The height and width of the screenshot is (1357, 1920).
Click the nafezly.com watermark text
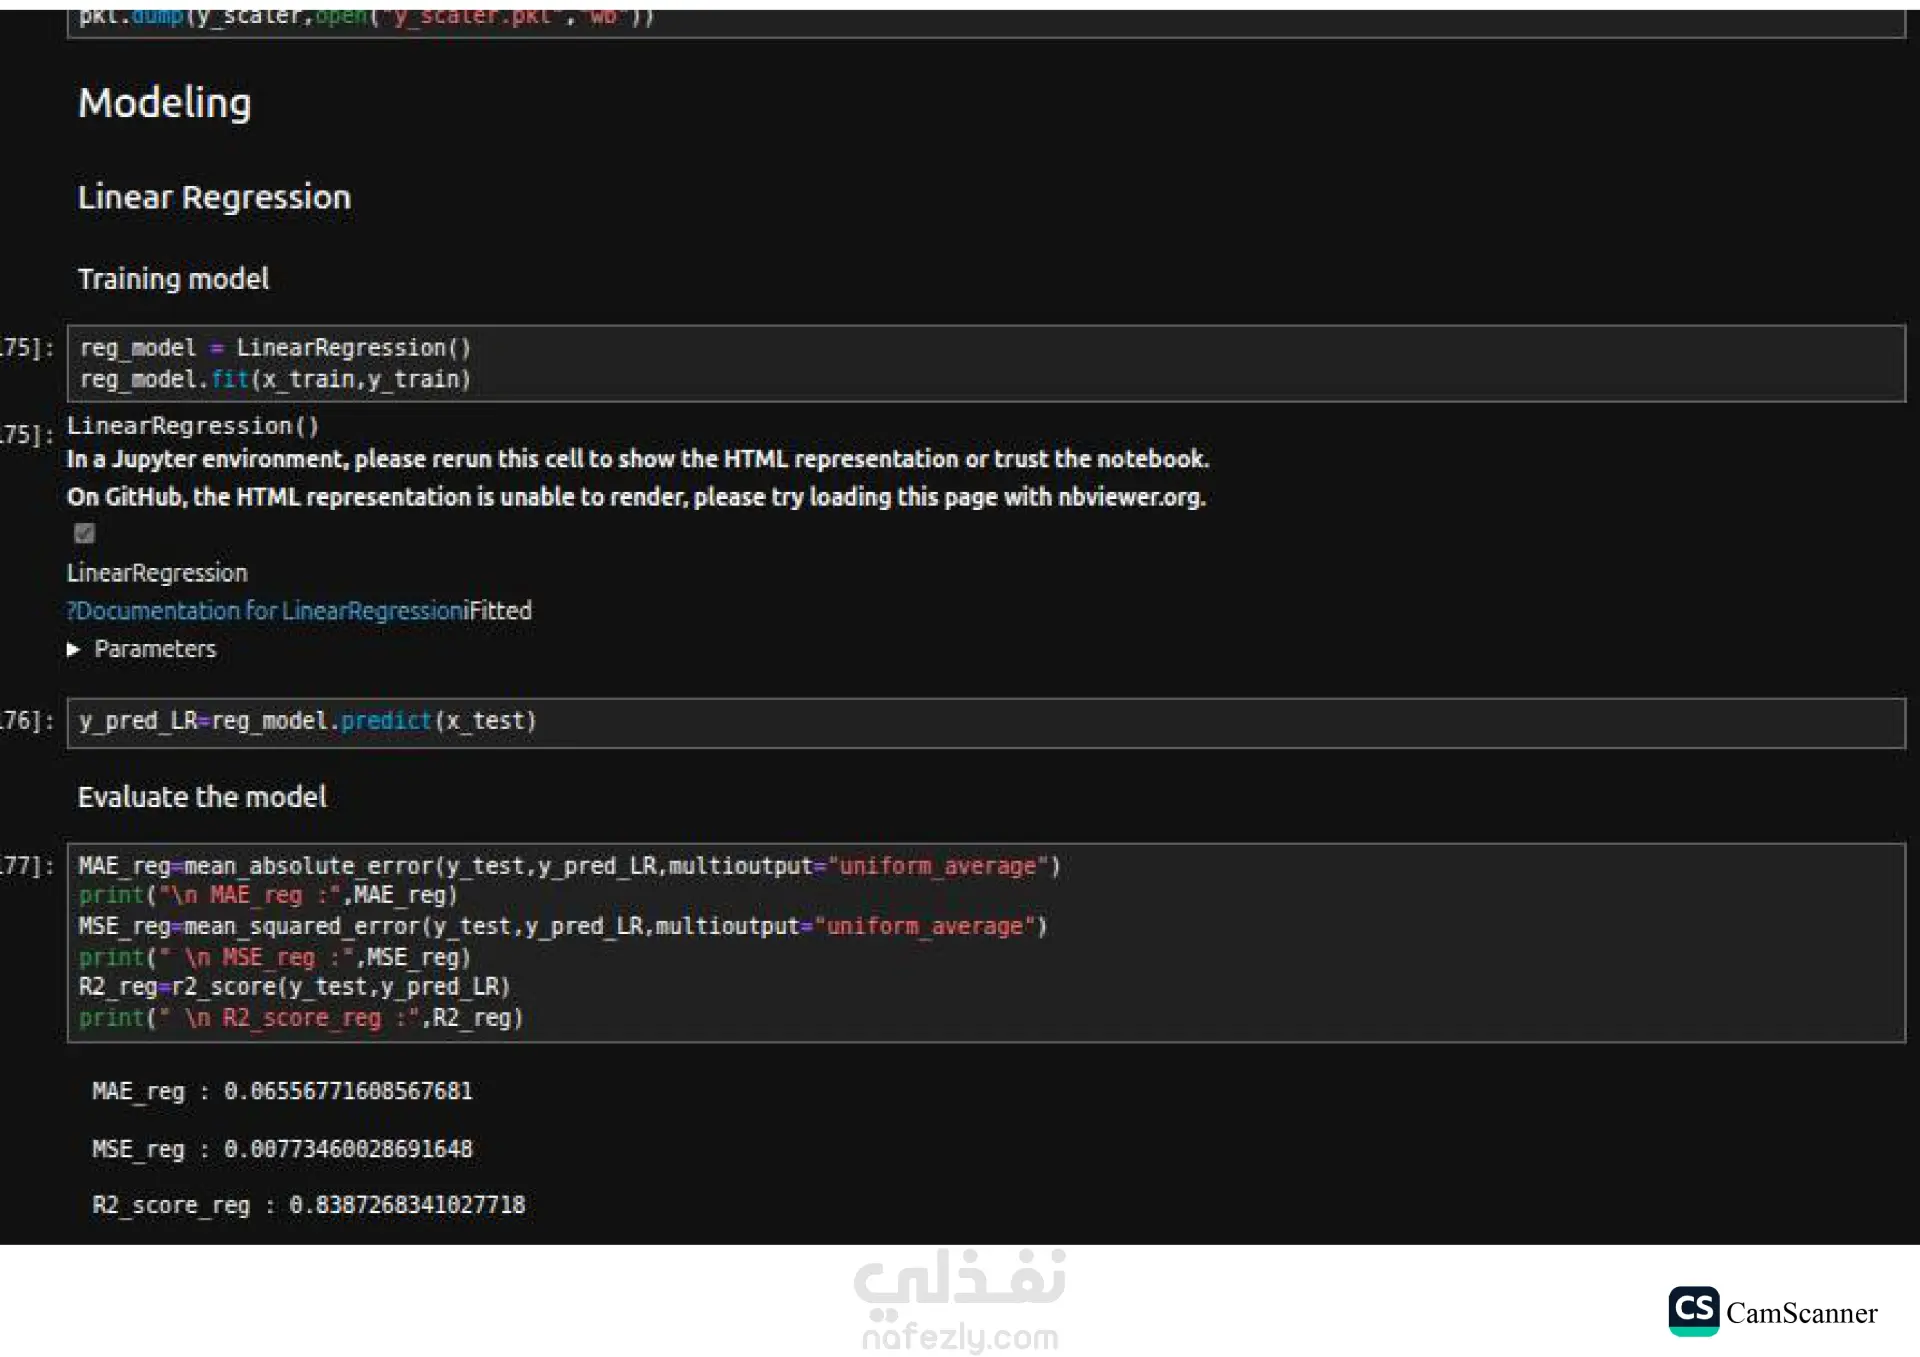[x=959, y=1337]
